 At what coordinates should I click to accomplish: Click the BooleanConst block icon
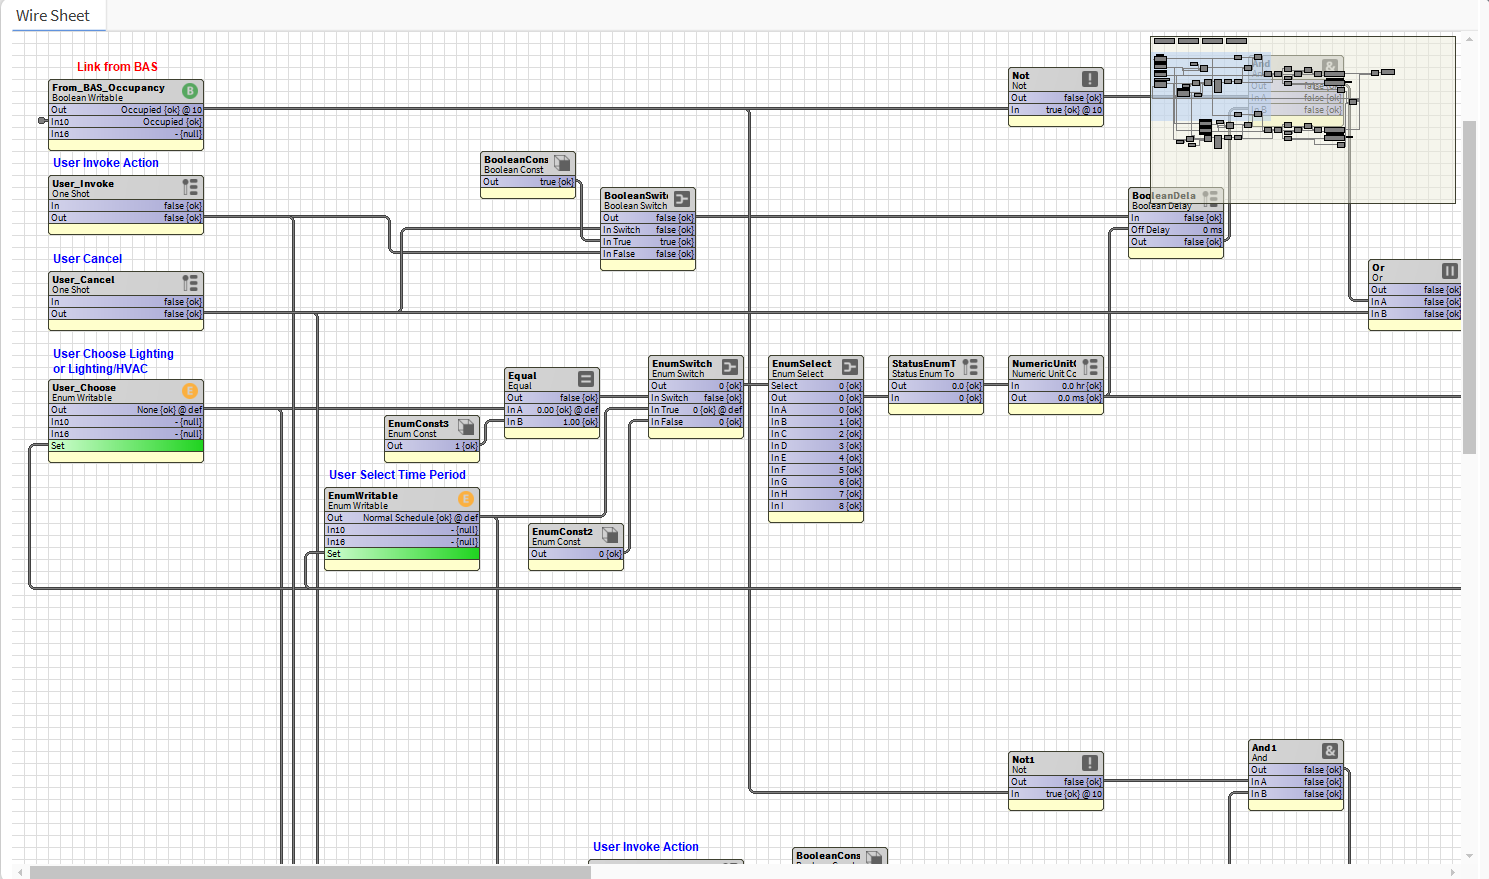tap(562, 163)
